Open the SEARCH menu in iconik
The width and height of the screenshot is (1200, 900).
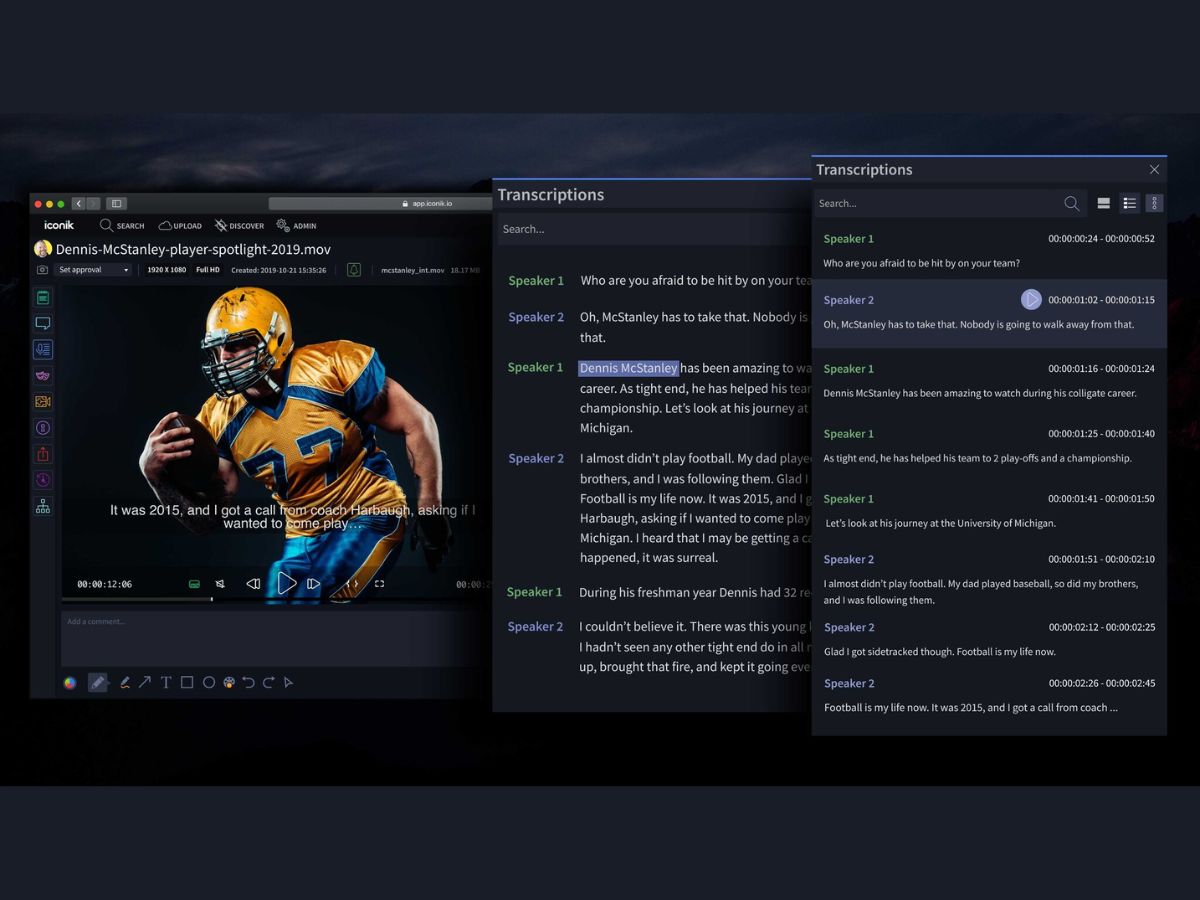pos(122,226)
